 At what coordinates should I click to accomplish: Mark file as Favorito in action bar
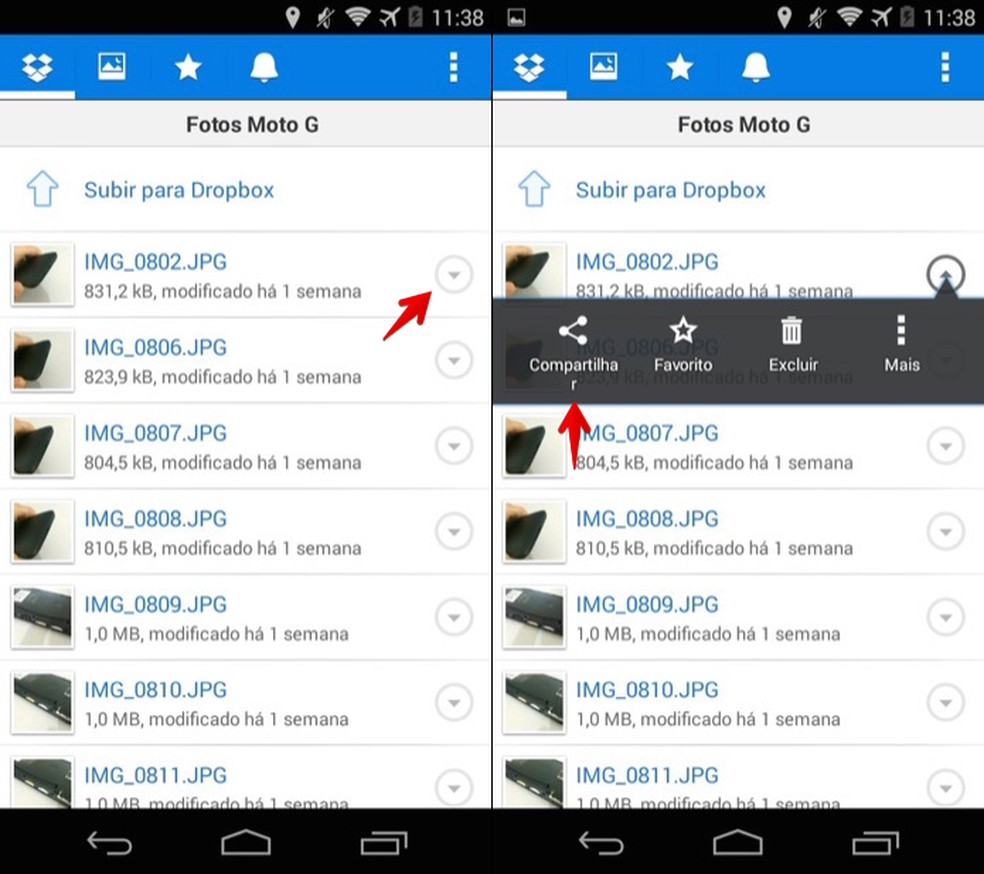tap(683, 345)
